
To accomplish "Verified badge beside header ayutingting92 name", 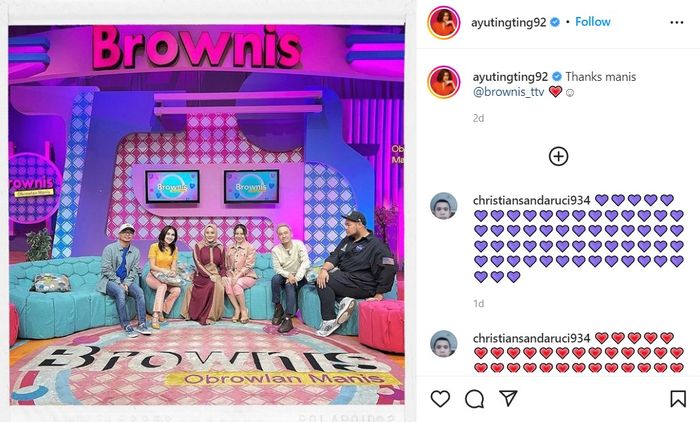I will (x=555, y=22).
